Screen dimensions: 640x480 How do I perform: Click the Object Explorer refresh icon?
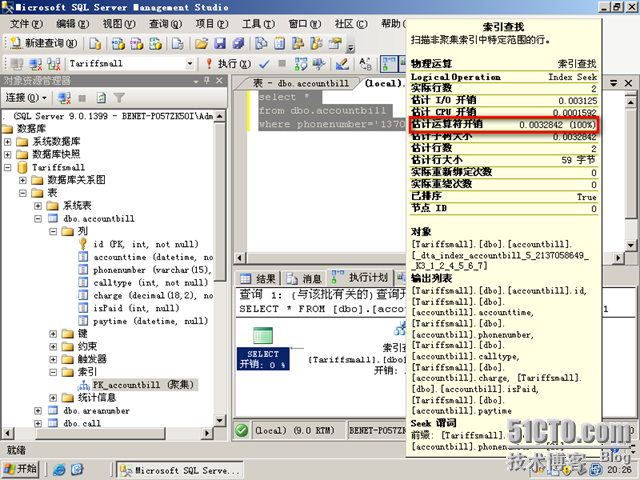pos(101,98)
